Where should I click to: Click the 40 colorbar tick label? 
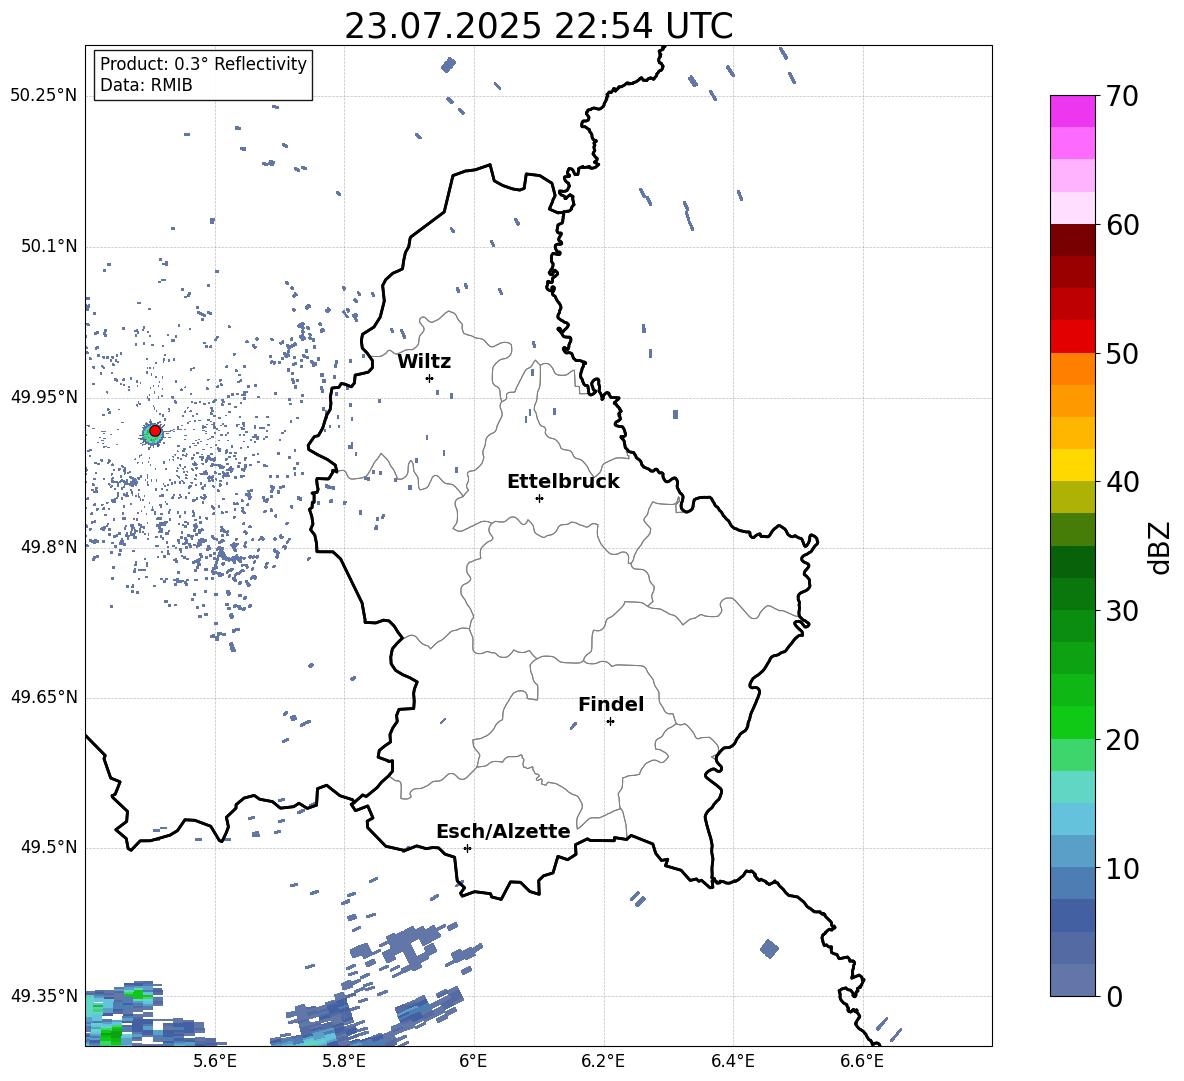1122,482
